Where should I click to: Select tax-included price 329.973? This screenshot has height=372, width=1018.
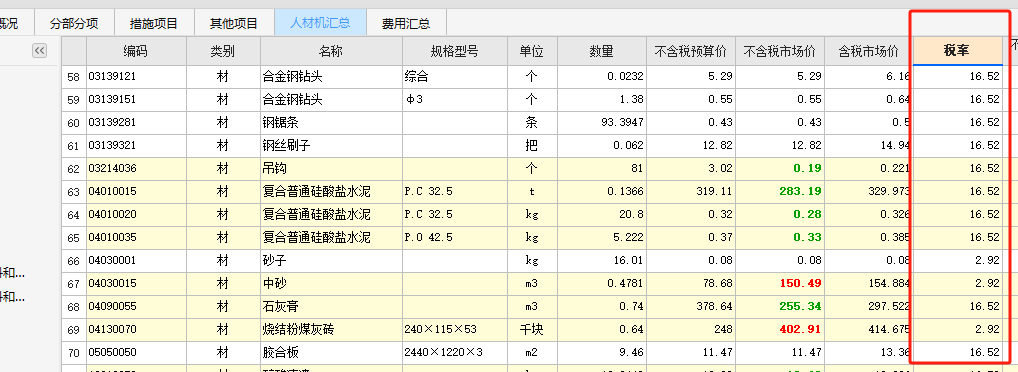coord(869,192)
